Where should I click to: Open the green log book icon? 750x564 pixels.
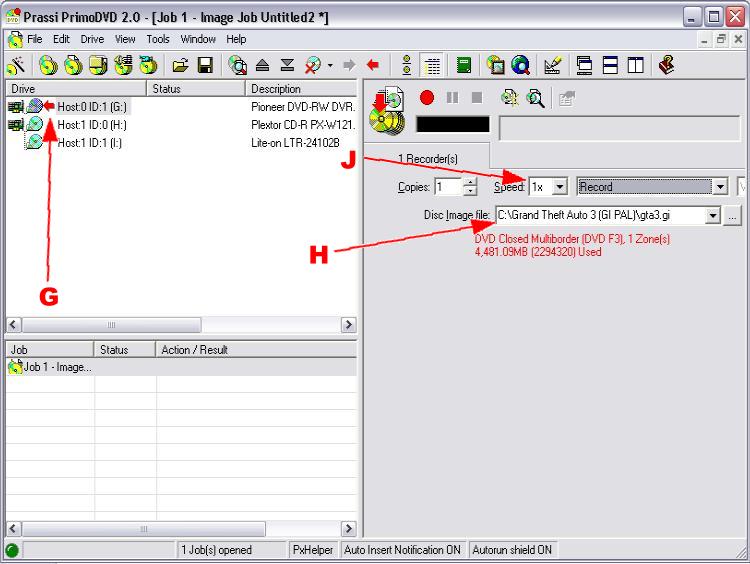pyautogui.click(x=463, y=65)
